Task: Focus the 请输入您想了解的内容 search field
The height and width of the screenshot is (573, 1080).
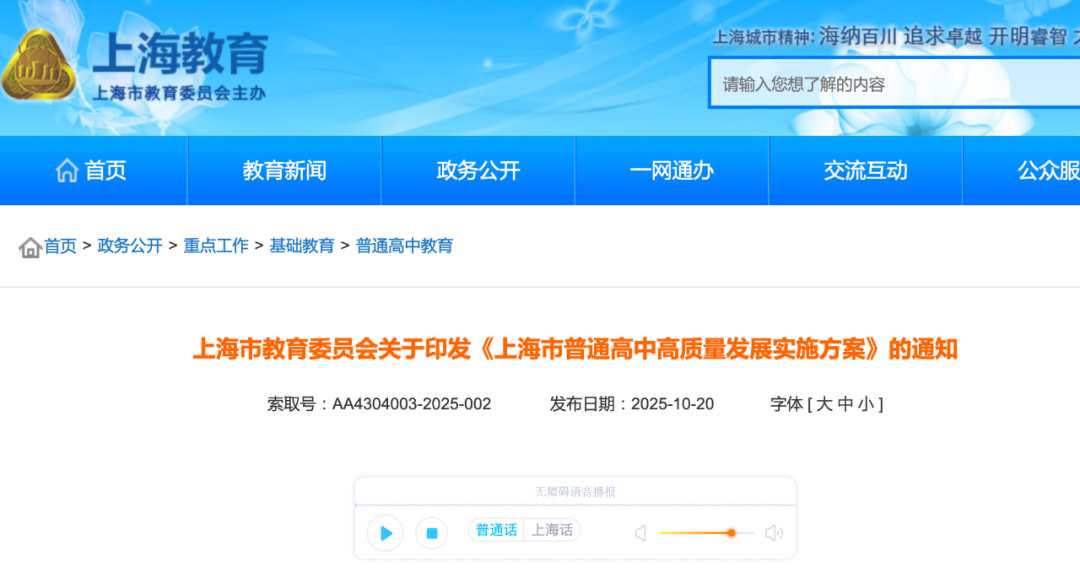Action: coord(895,83)
